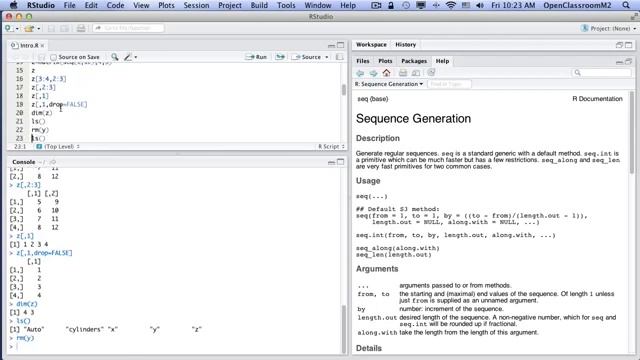Click the Help forward arrow icon
The width and height of the screenshot is (640, 360).
pos(373,73)
